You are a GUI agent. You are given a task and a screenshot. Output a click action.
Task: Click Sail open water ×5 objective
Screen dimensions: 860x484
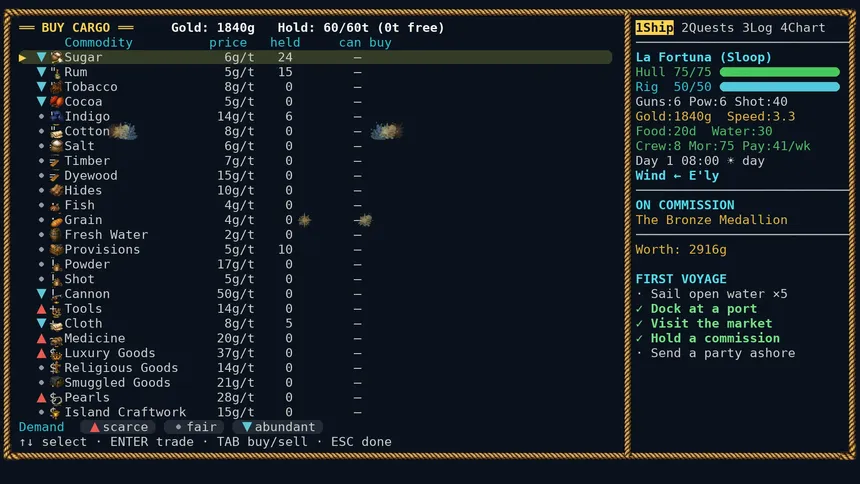[x=719, y=294]
